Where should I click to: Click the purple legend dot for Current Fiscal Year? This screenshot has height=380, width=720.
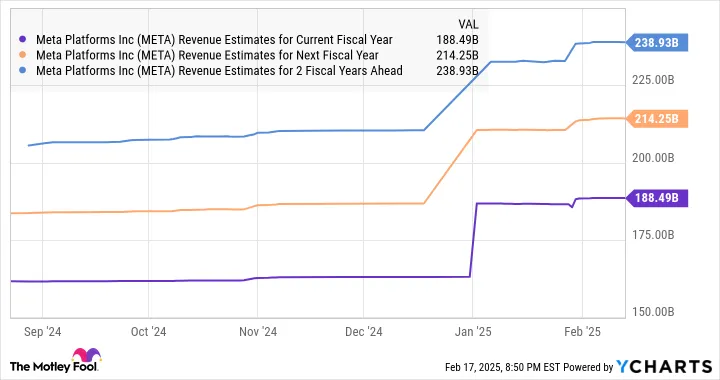point(22,40)
